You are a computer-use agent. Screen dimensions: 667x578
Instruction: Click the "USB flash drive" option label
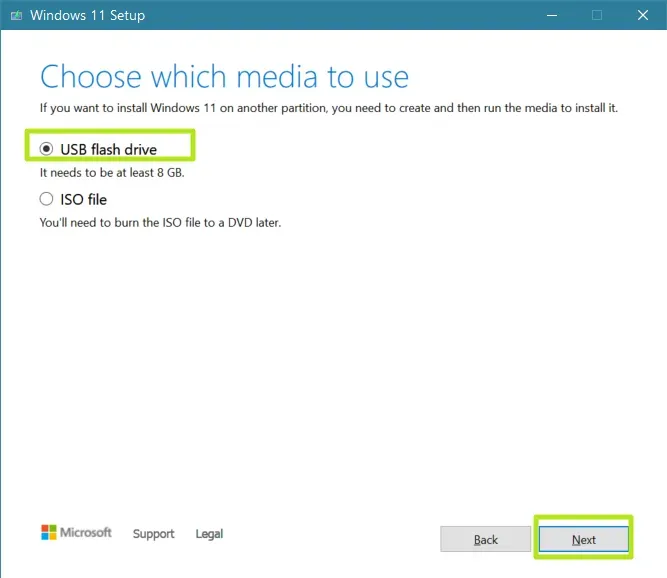pos(108,149)
